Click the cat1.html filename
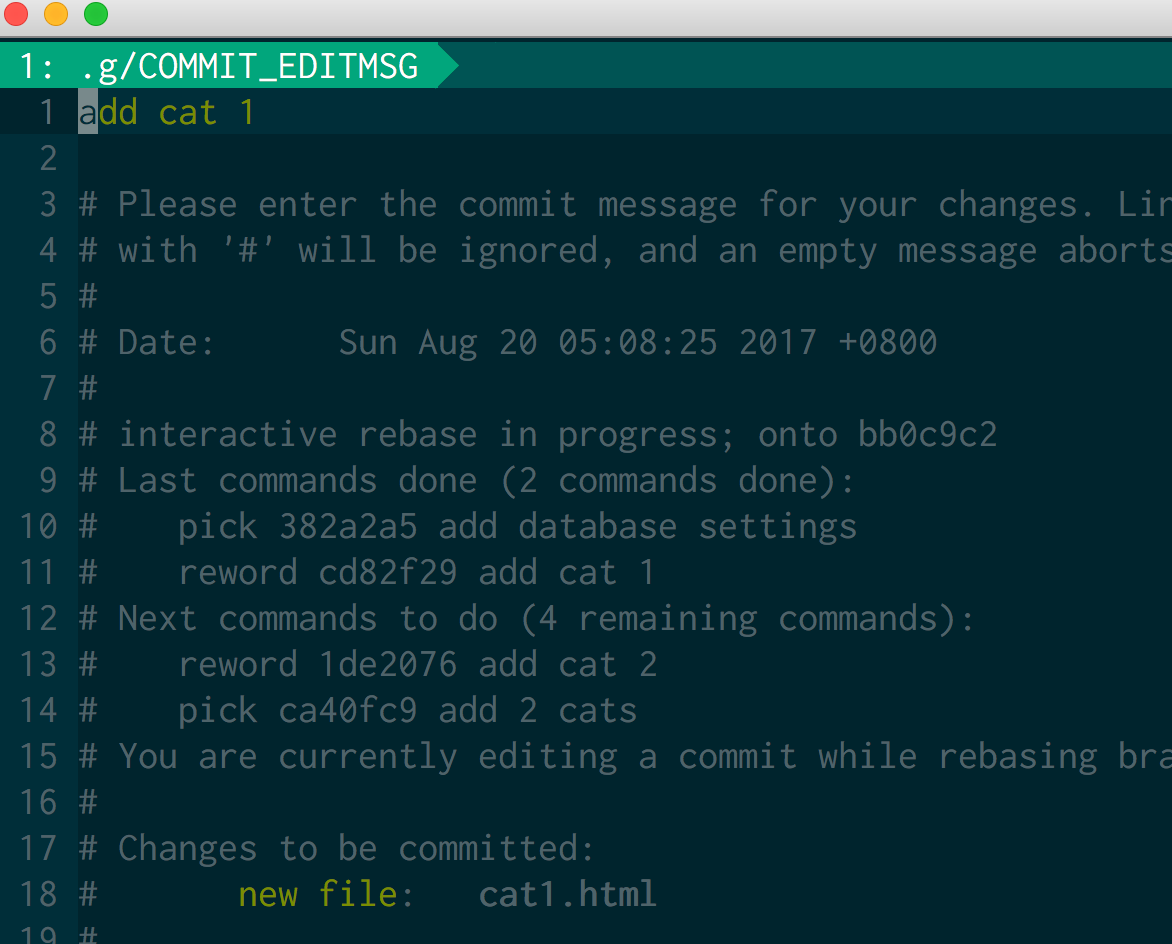 (x=567, y=894)
